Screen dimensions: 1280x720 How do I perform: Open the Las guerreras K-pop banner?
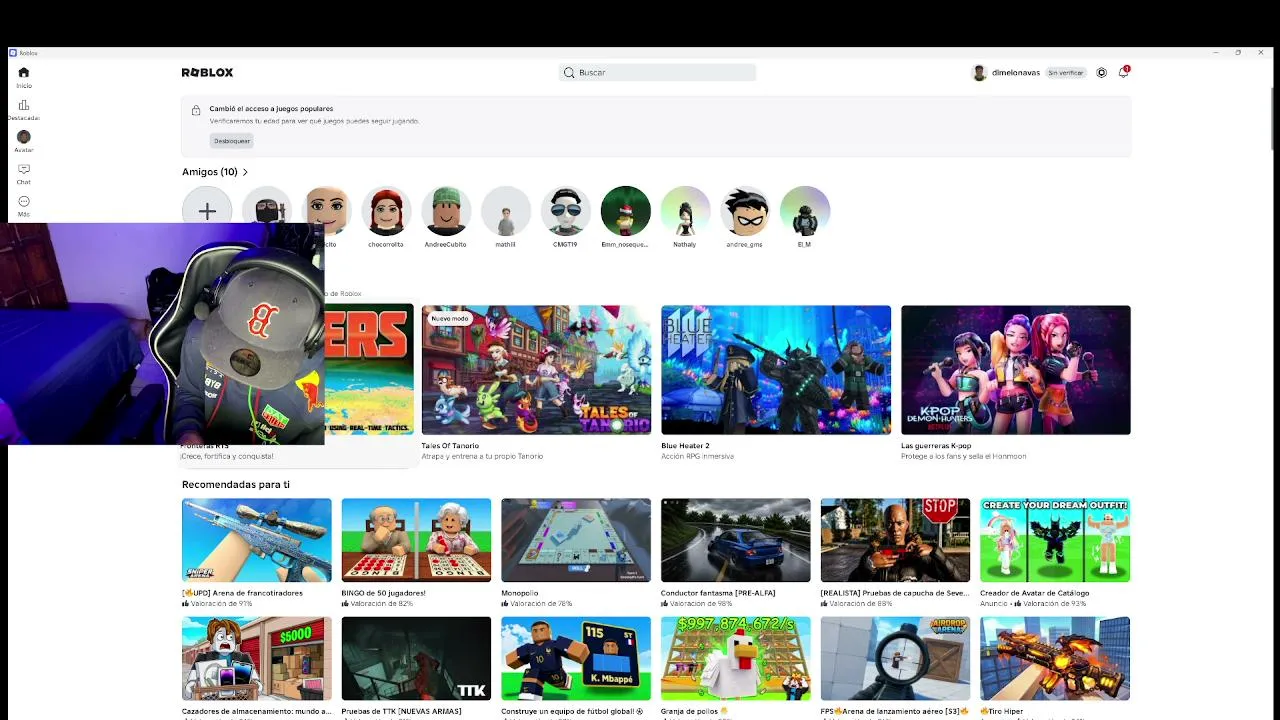click(x=1016, y=370)
